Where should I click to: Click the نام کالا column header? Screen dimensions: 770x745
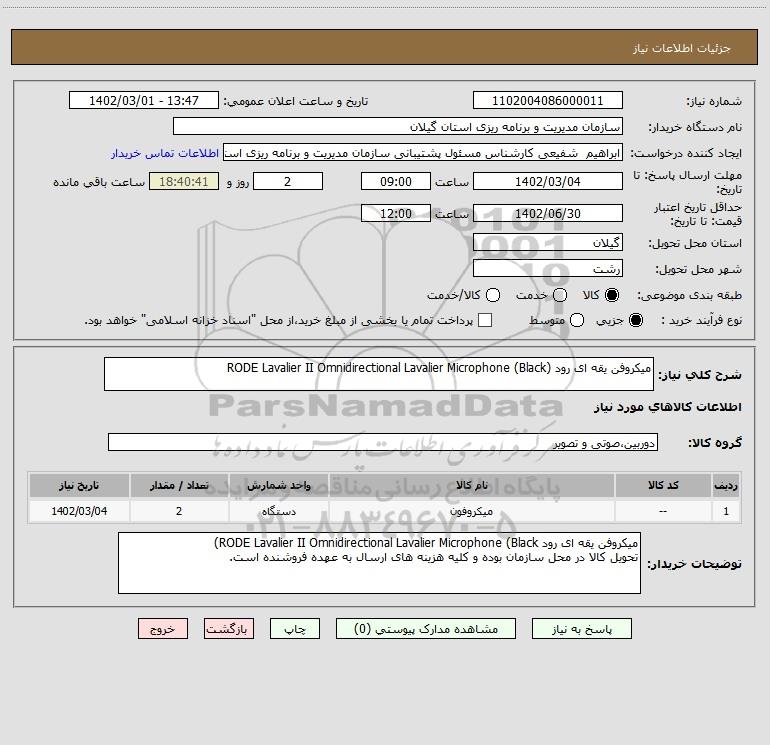pos(471,485)
